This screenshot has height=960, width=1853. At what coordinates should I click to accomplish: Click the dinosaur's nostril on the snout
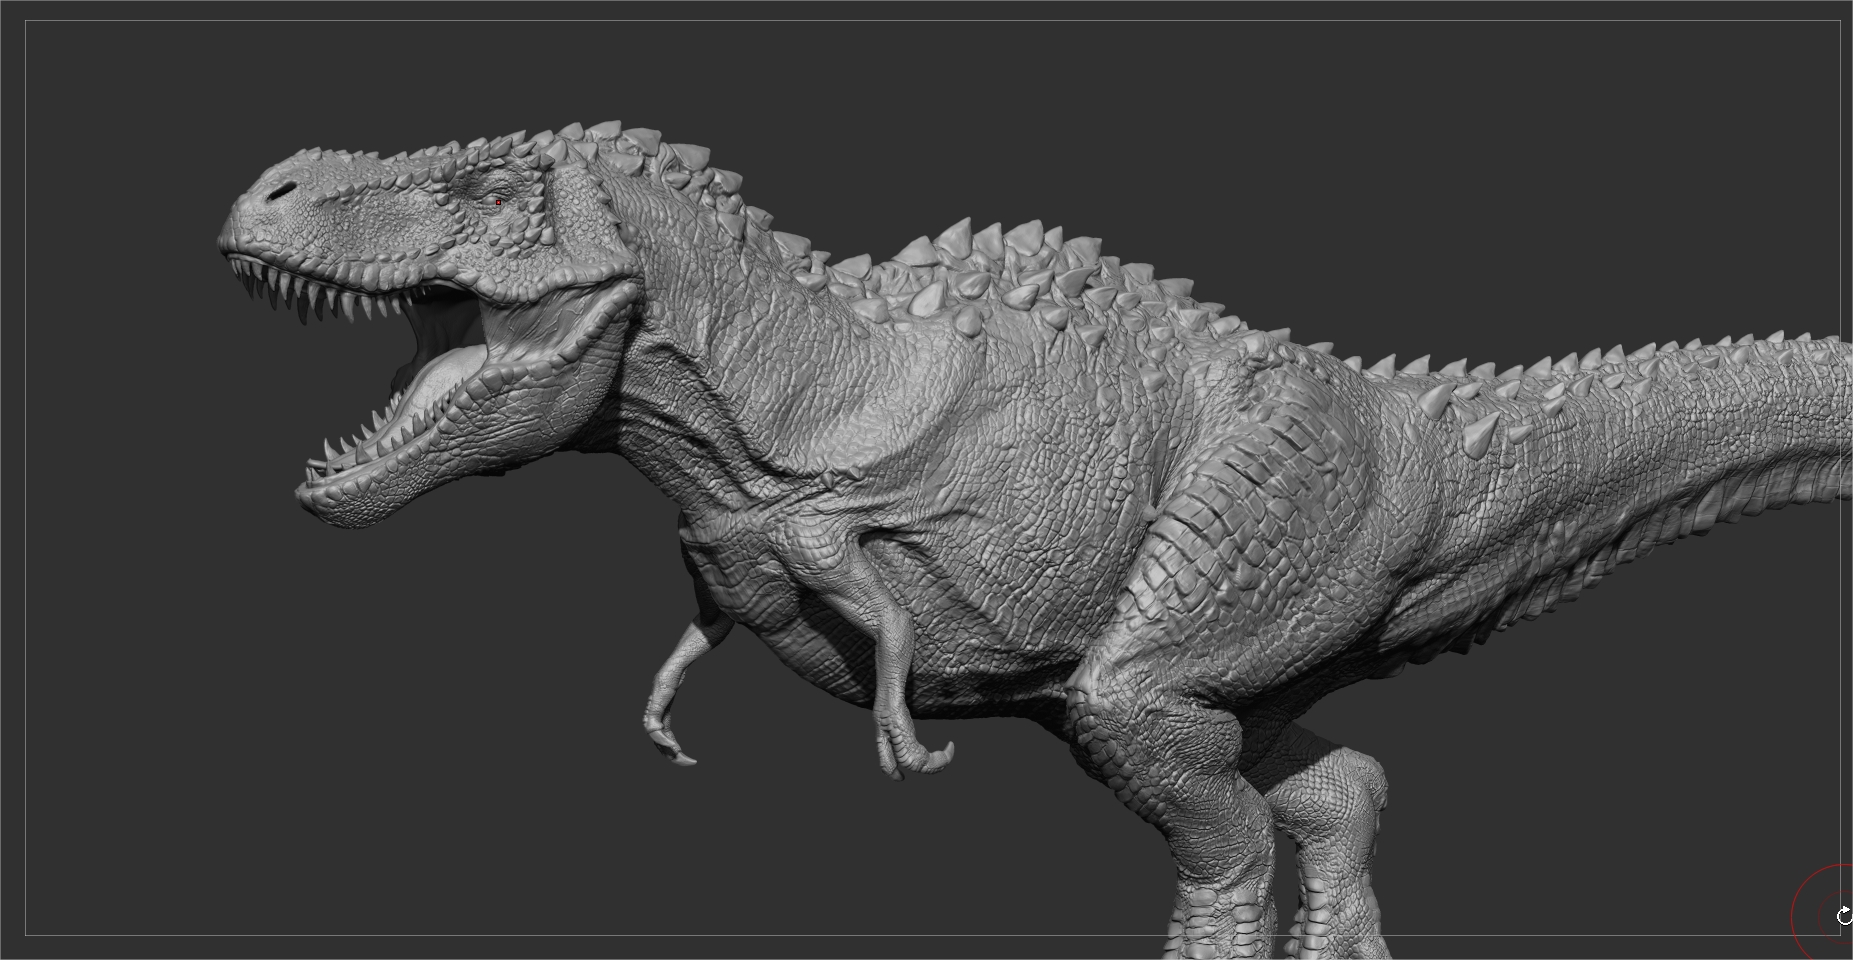[x=282, y=189]
